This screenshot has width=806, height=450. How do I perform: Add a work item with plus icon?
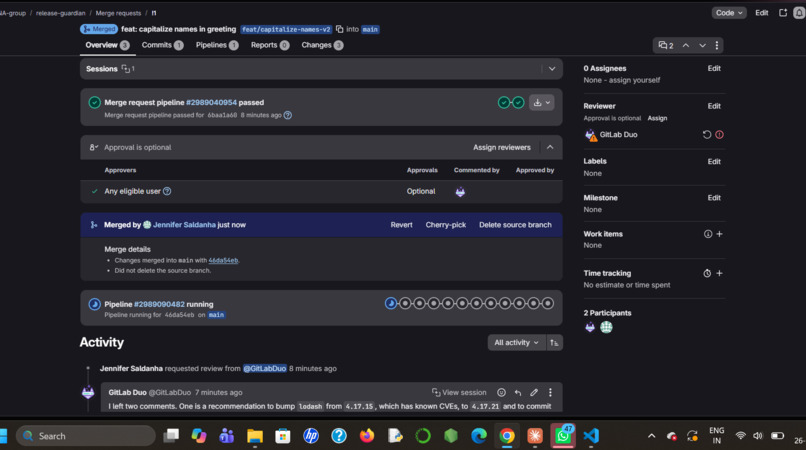pos(720,234)
